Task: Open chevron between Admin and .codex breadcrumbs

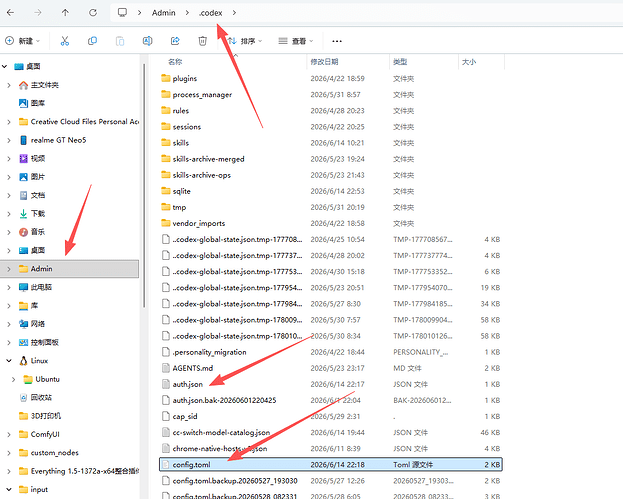Action: coord(187,13)
